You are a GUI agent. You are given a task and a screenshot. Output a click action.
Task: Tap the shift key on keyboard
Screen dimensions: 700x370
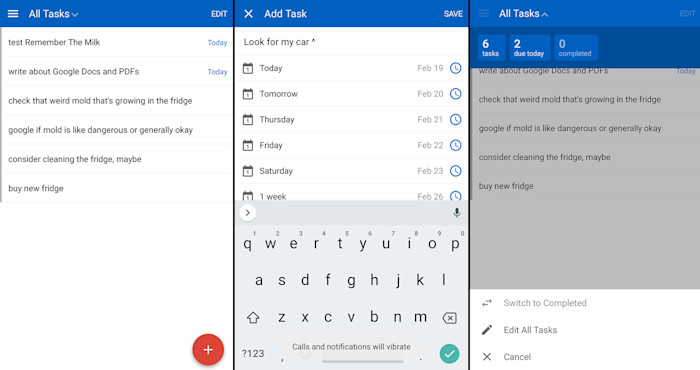(x=253, y=317)
